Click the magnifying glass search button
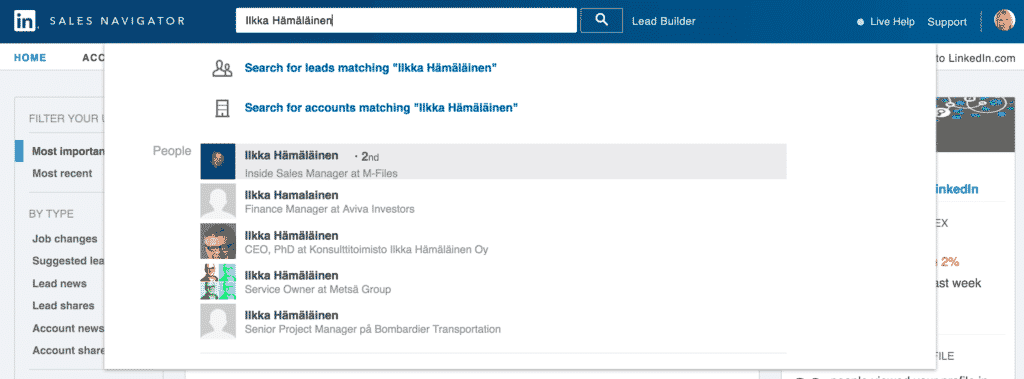This screenshot has height=379, width=1024. tap(601, 20)
